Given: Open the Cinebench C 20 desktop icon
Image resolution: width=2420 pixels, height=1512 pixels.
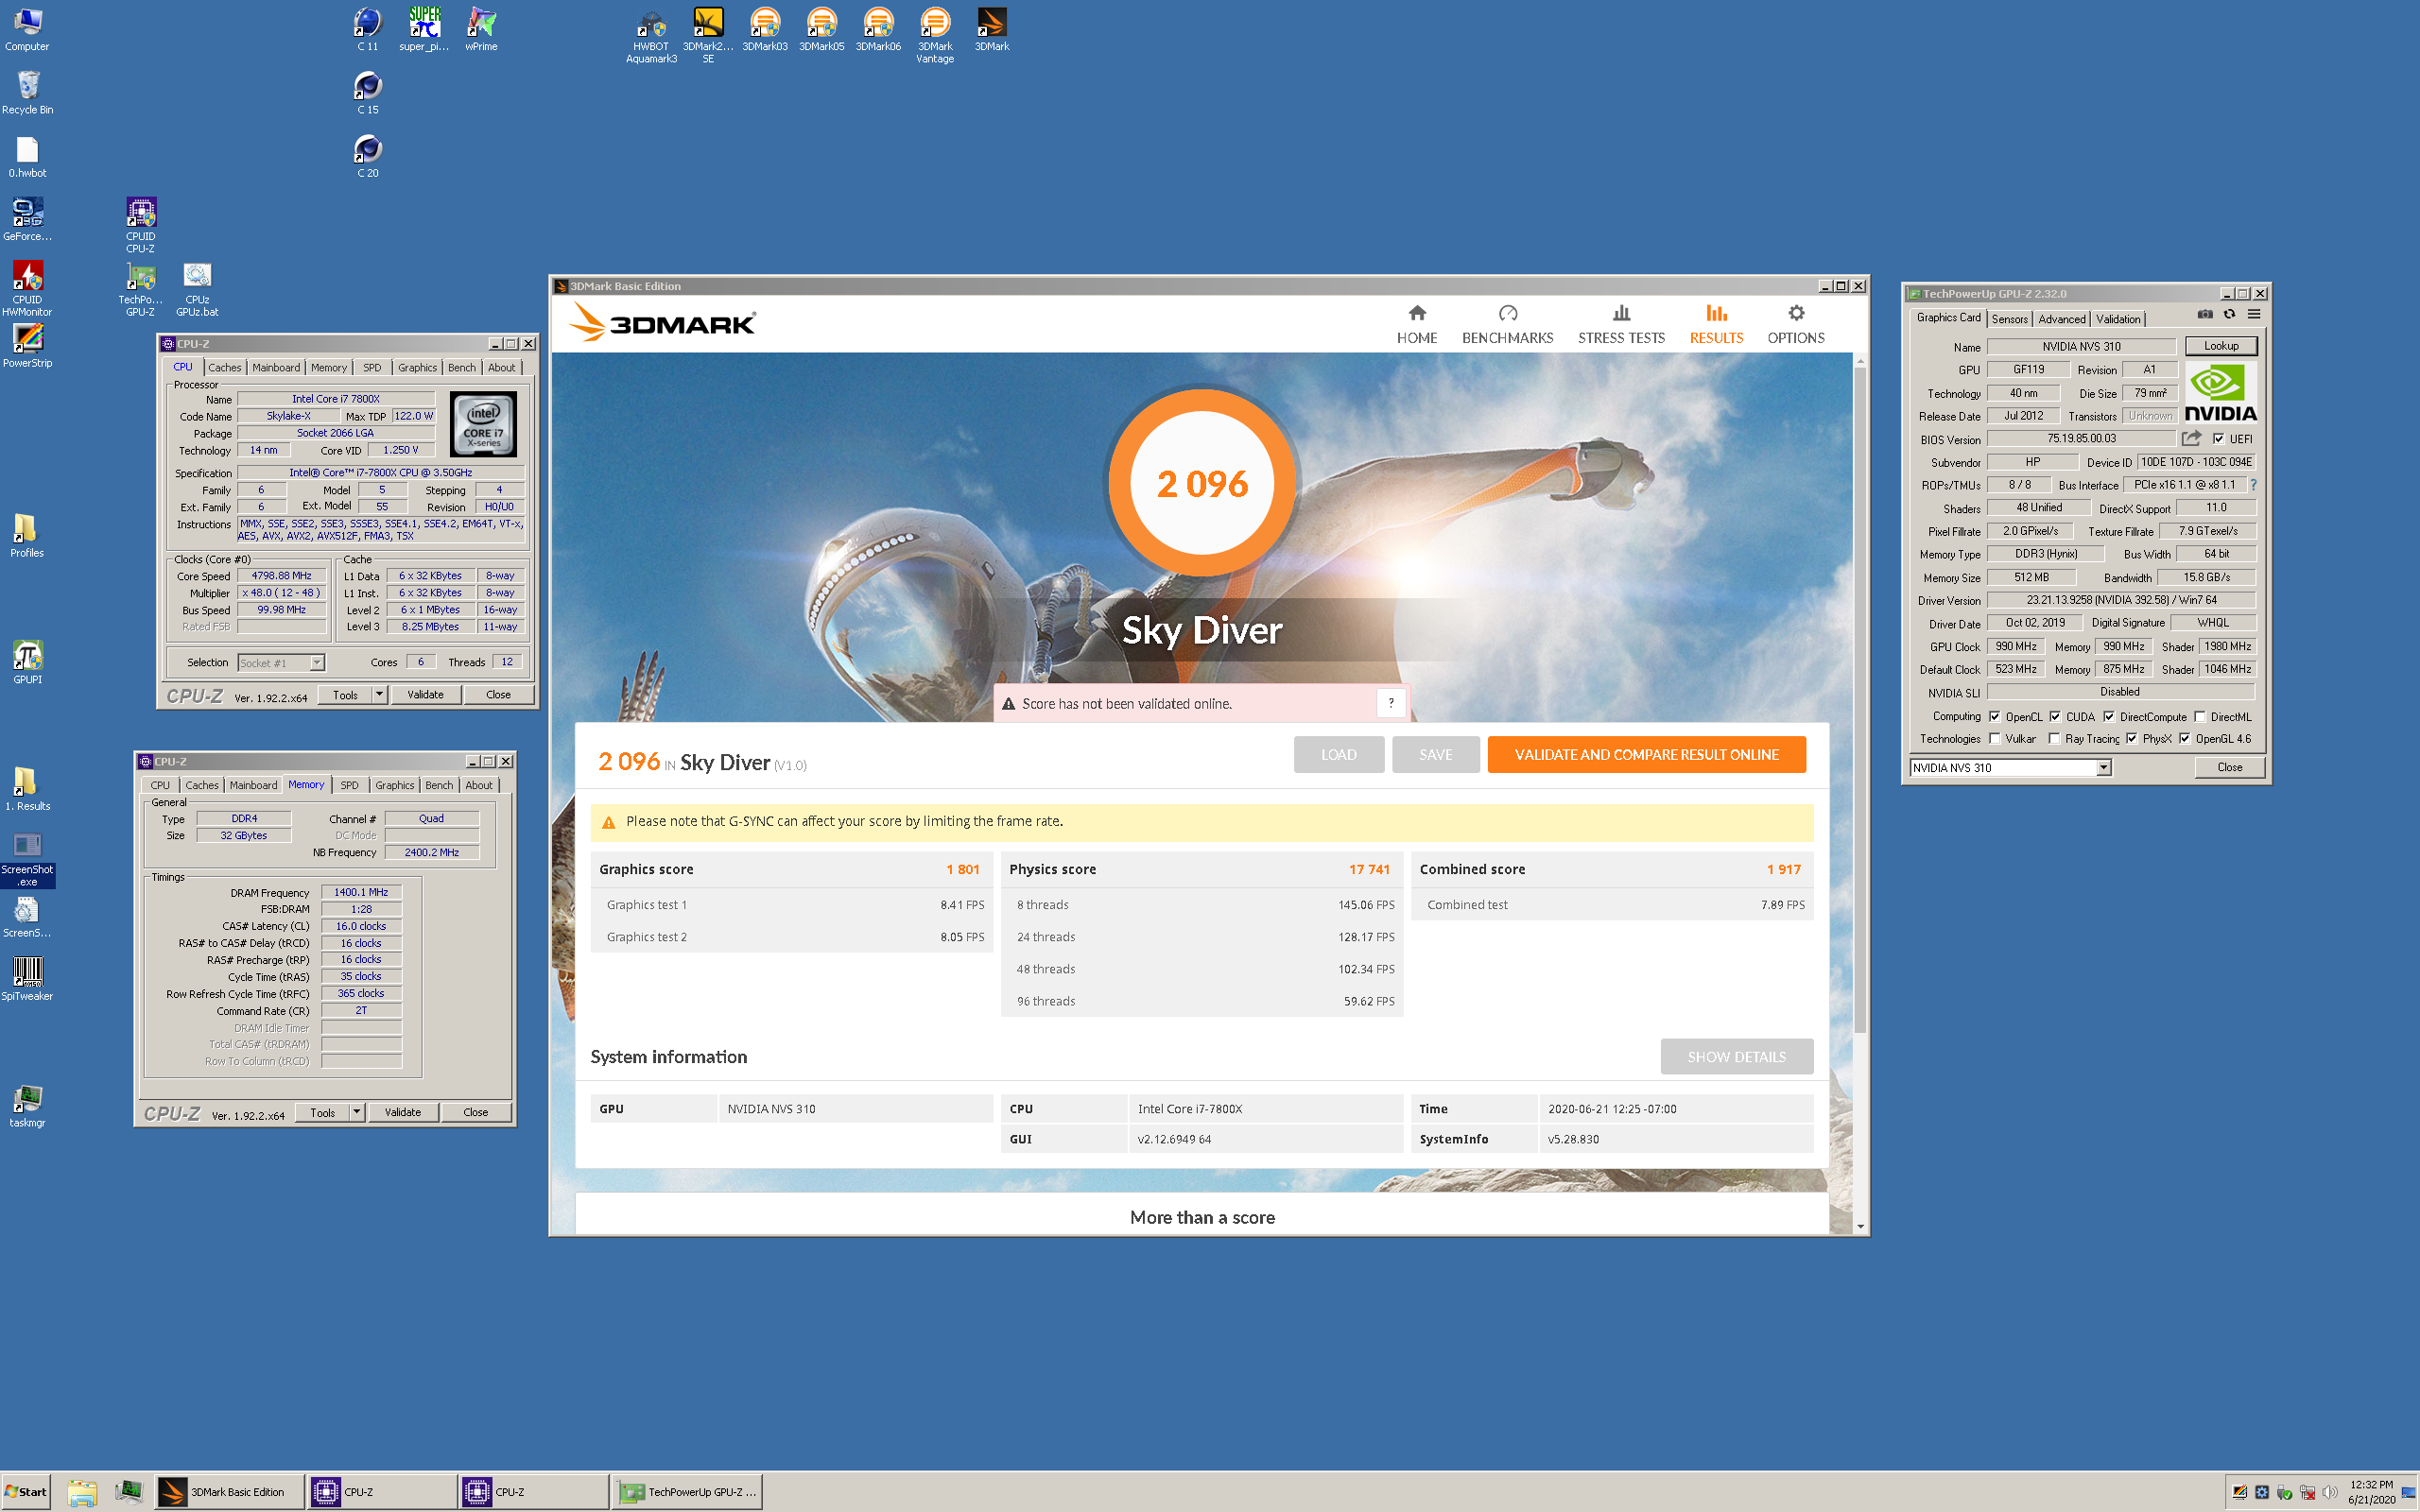Looking at the screenshot, I should pyautogui.click(x=367, y=156).
